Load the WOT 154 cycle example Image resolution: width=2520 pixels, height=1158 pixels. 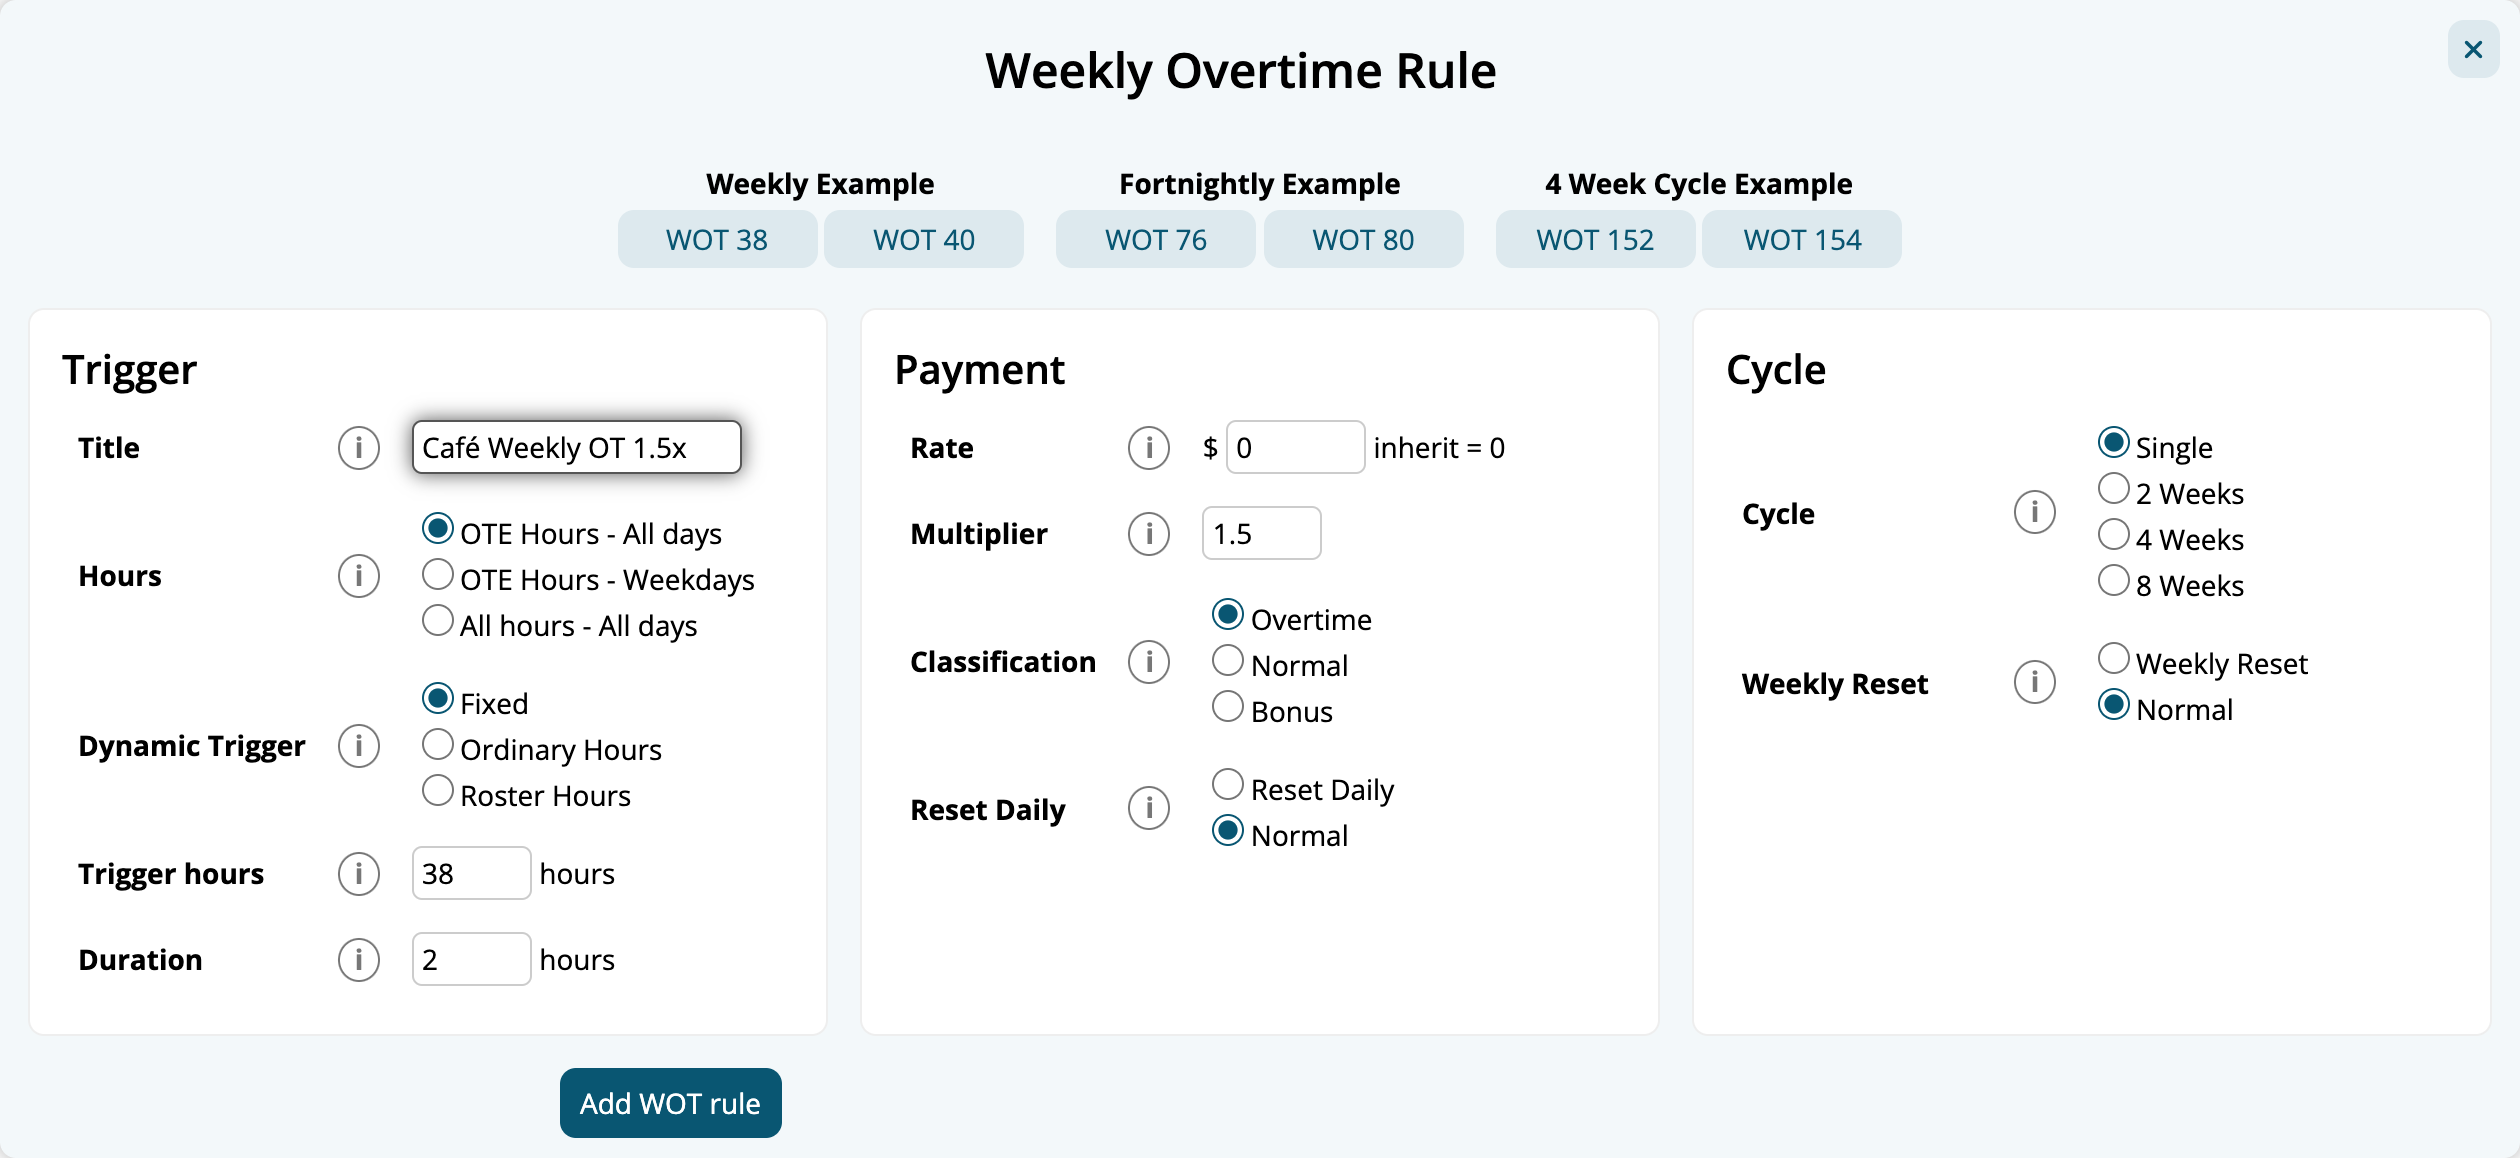[1802, 239]
